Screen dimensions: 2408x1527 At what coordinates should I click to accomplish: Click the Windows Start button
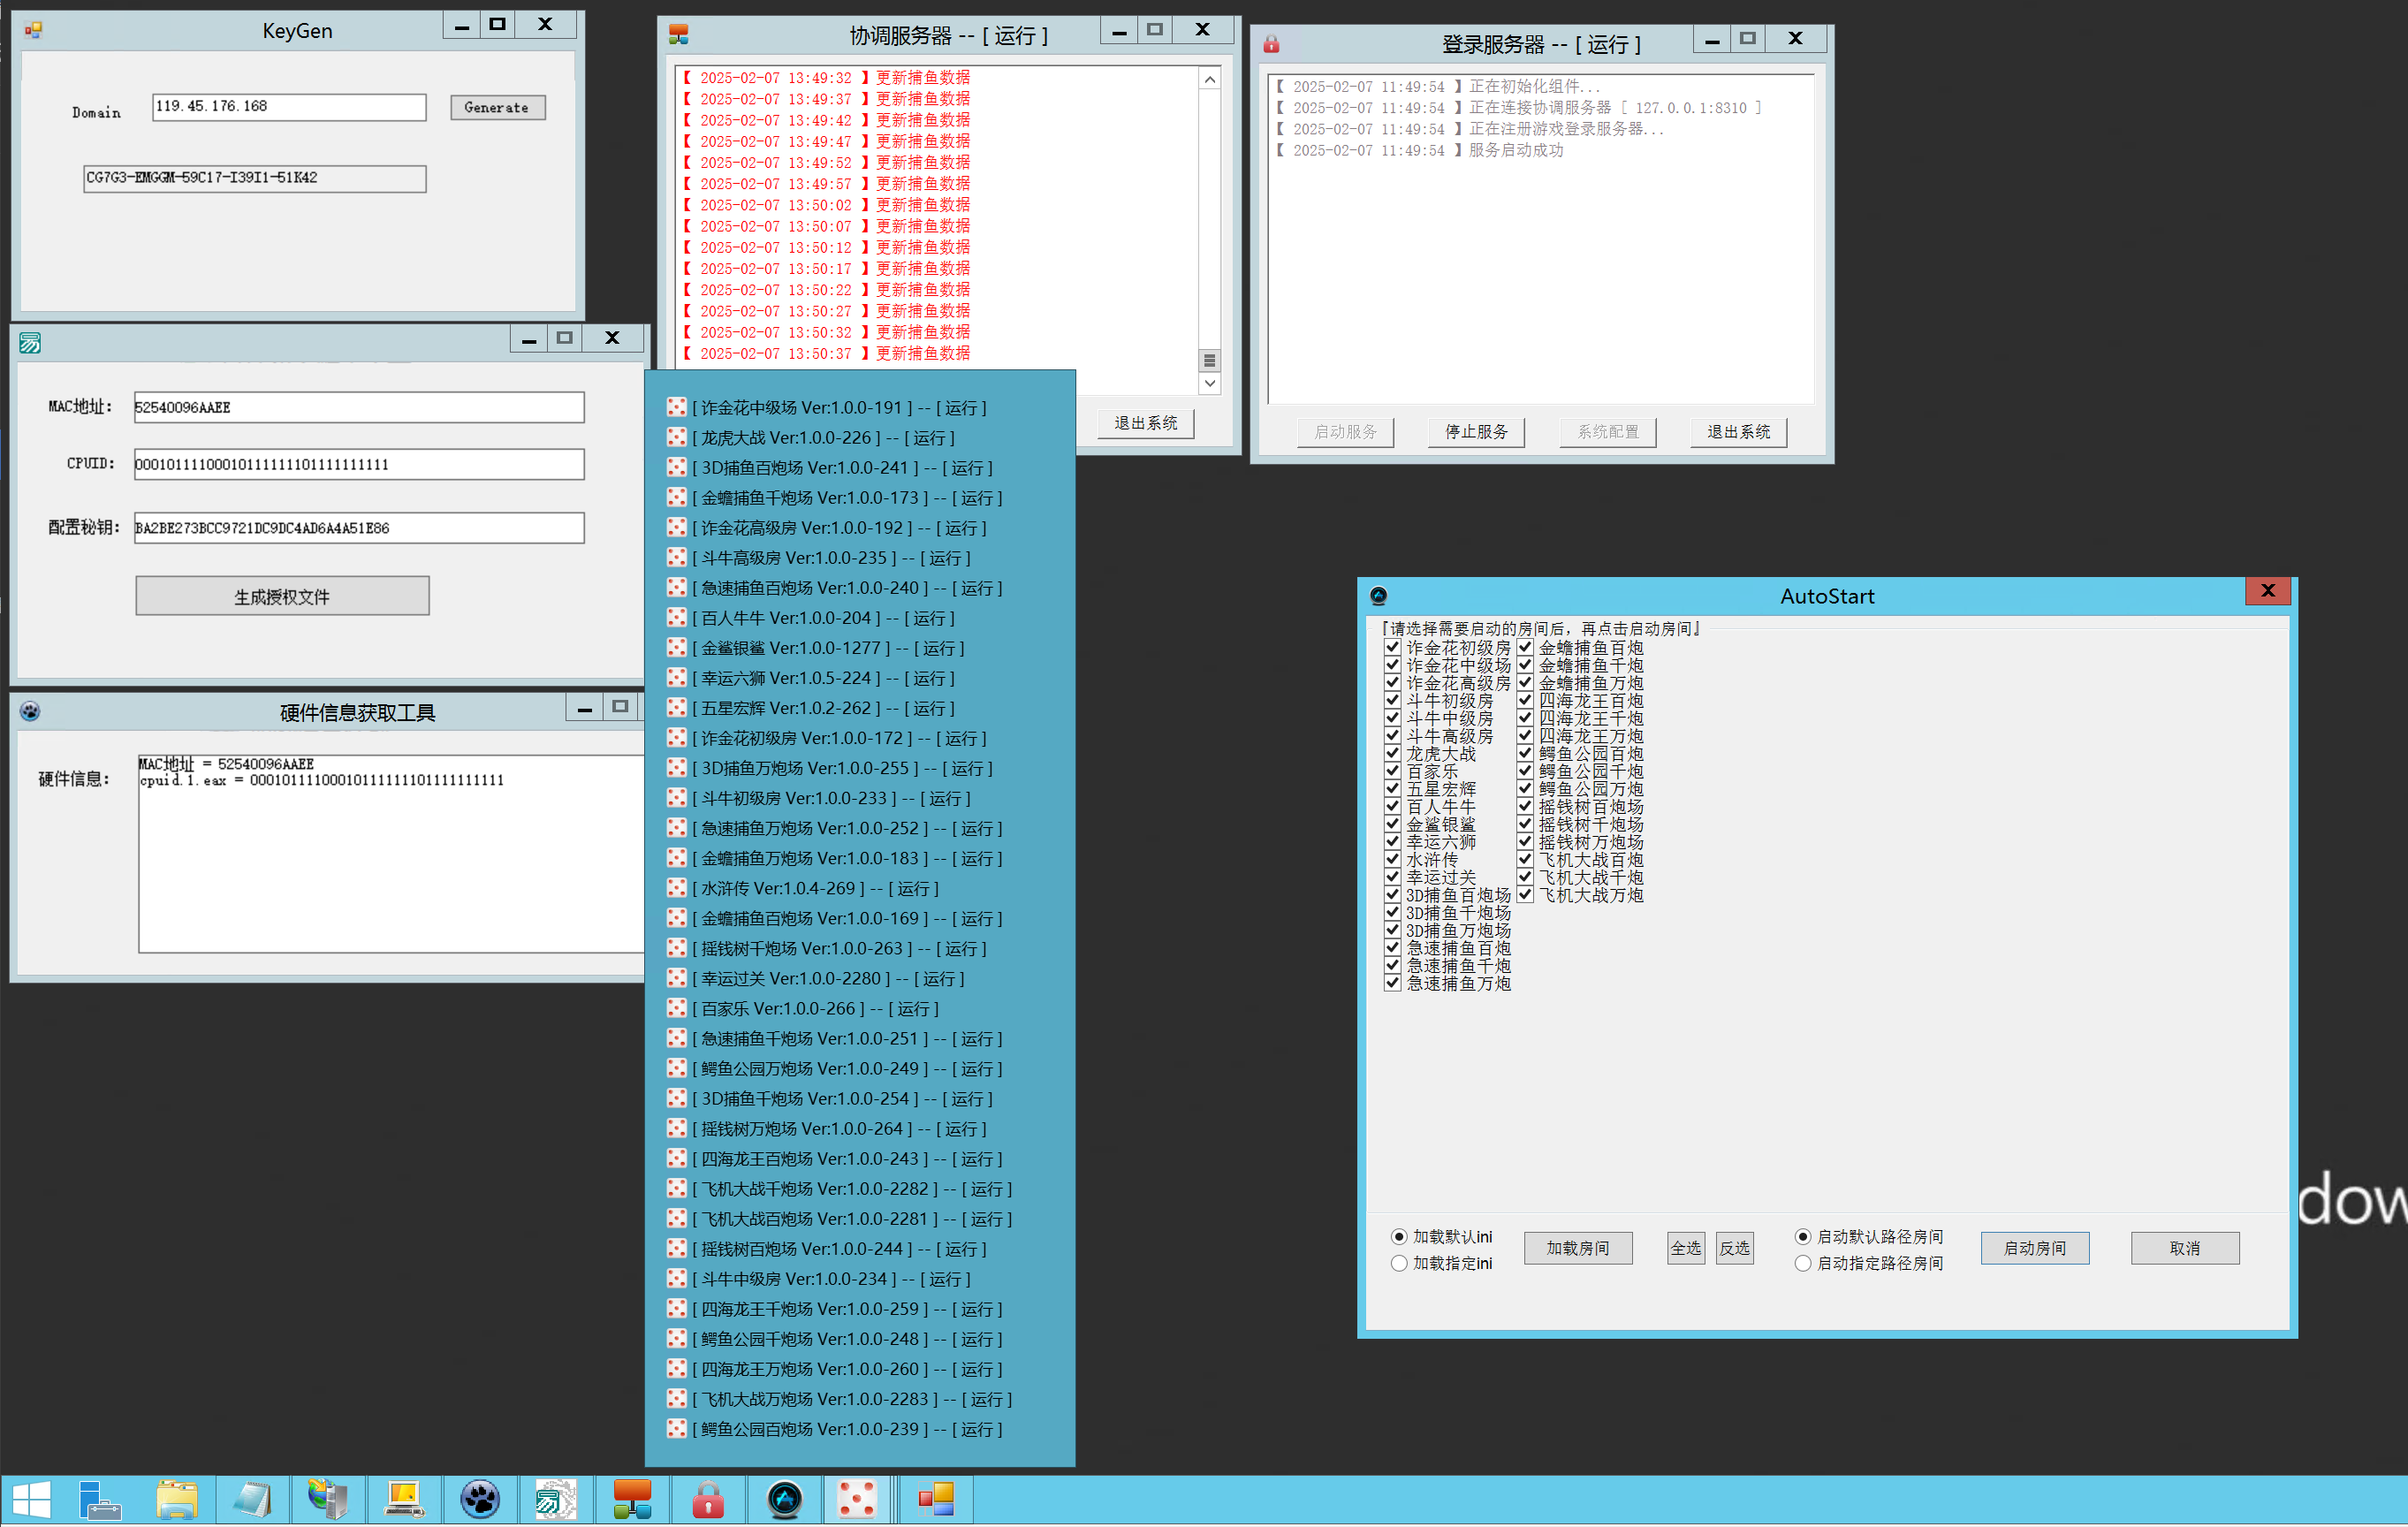click(32, 1500)
